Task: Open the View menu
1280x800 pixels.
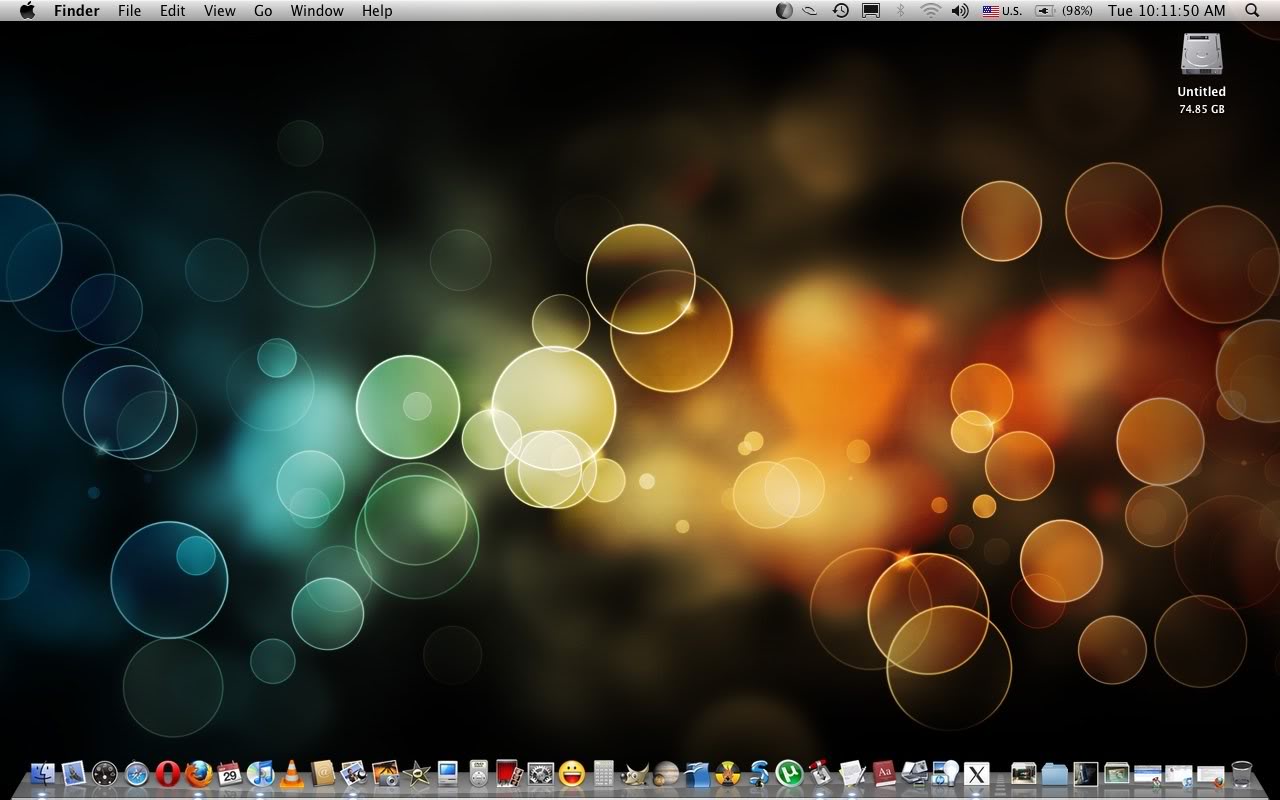Action: 220,10
